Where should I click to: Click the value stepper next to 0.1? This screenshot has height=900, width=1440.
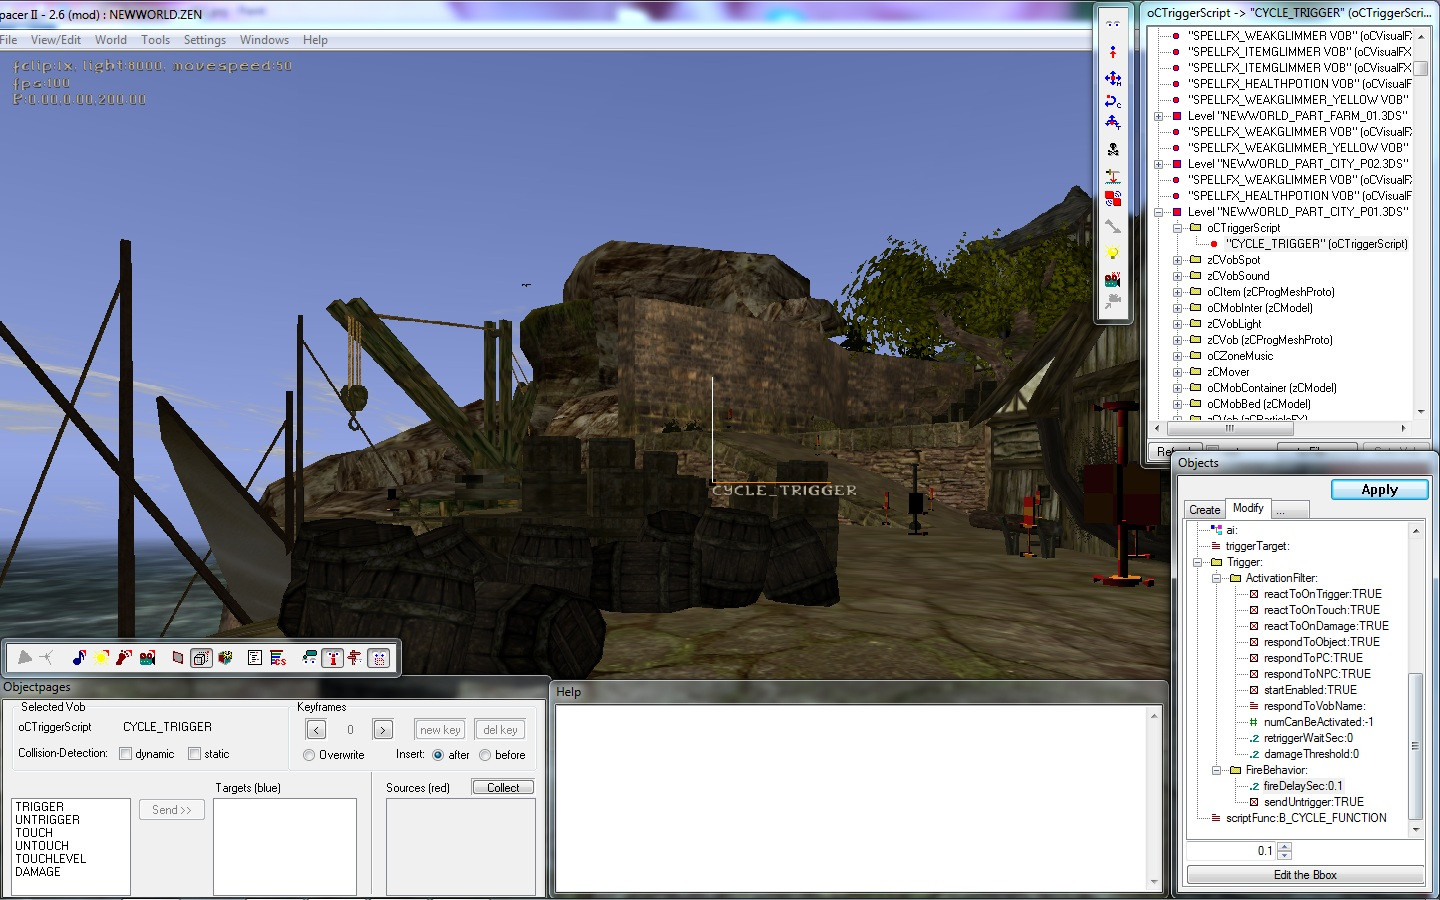pos(1285,851)
